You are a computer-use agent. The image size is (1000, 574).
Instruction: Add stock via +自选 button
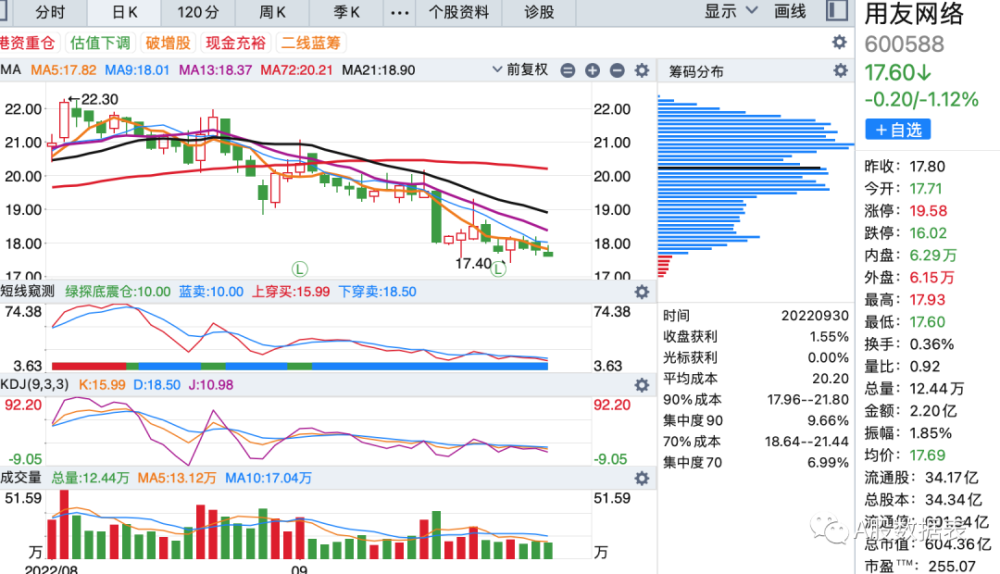pyautogui.click(x=898, y=129)
